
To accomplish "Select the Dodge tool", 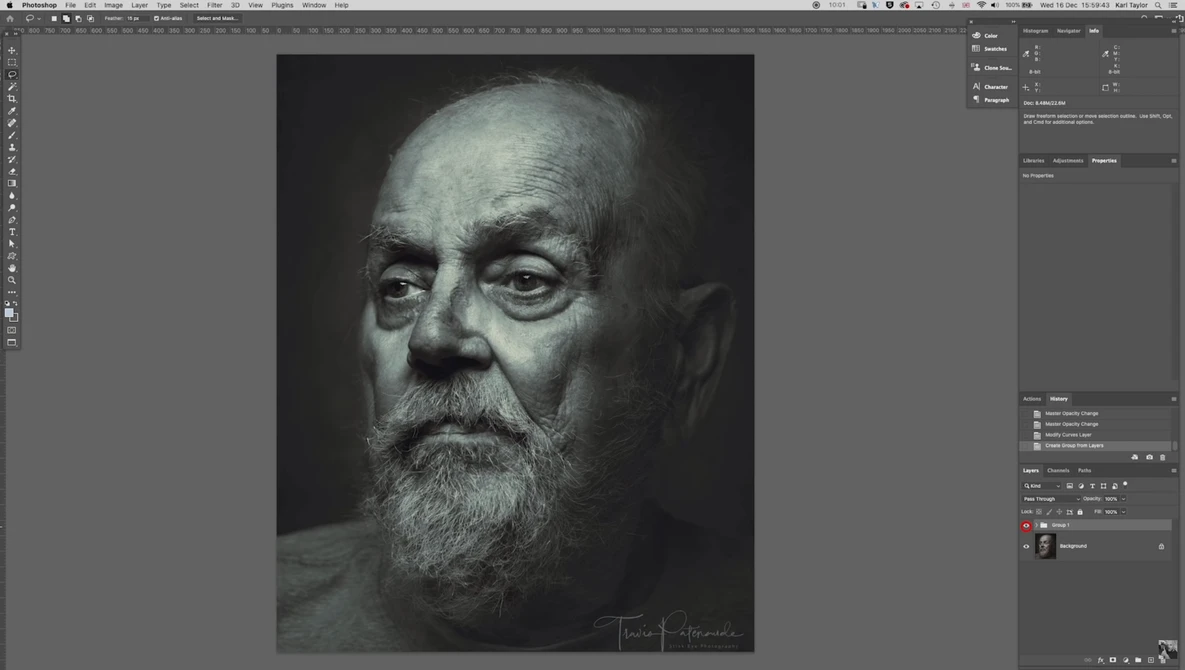I will coord(12,208).
